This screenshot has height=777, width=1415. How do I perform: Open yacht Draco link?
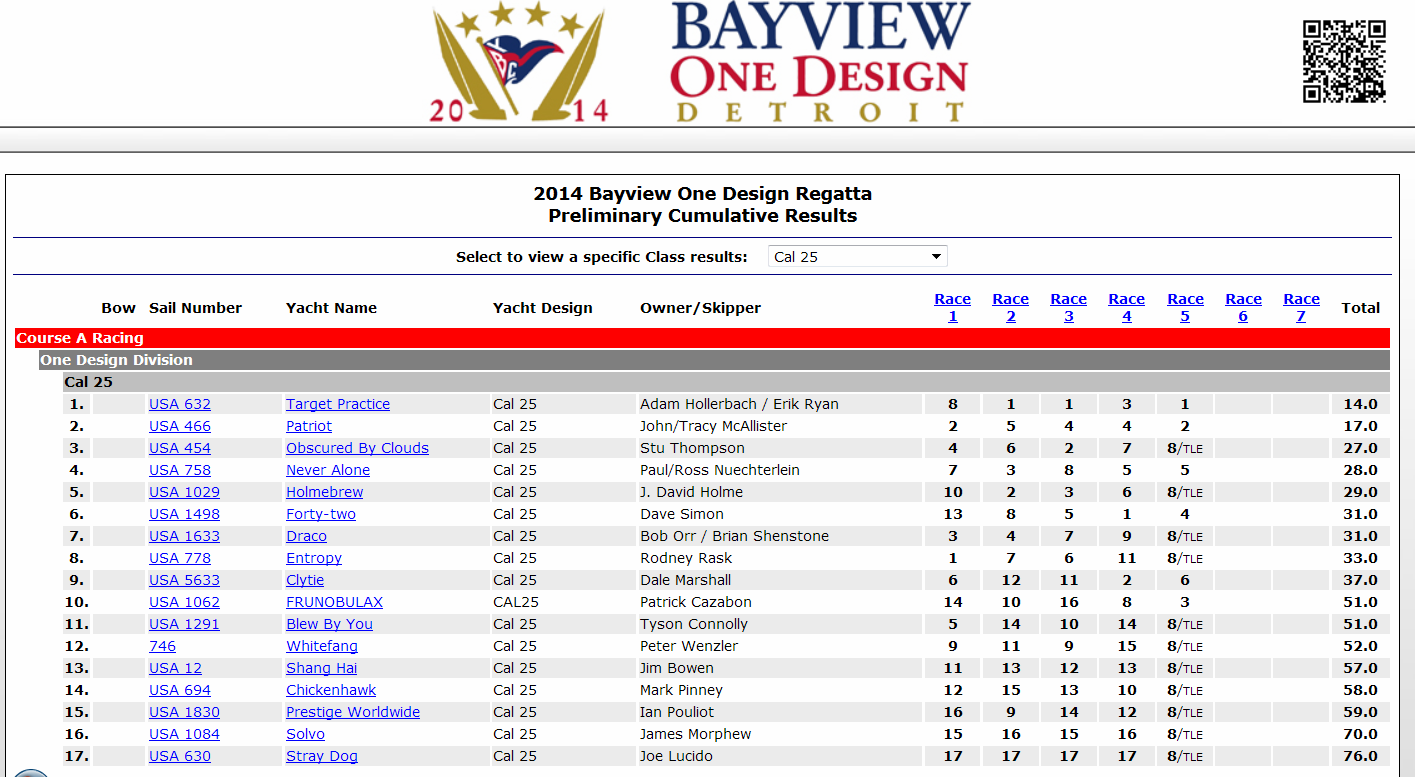coord(306,536)
